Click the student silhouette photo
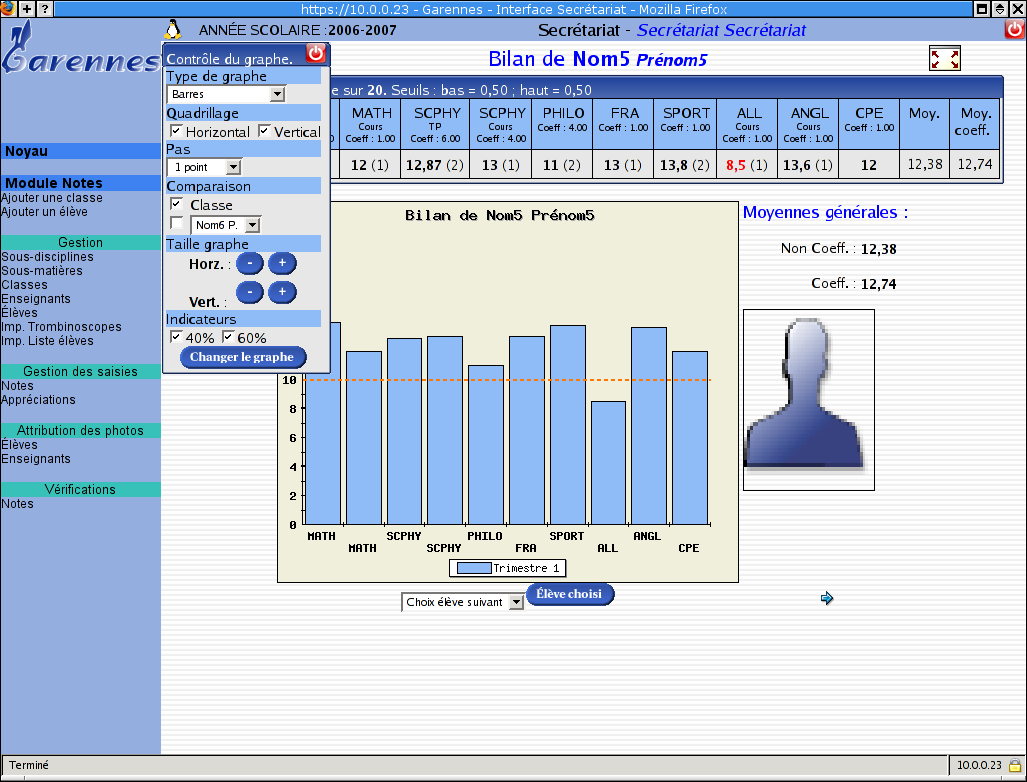1027x782 pixels. click(808, 399)
